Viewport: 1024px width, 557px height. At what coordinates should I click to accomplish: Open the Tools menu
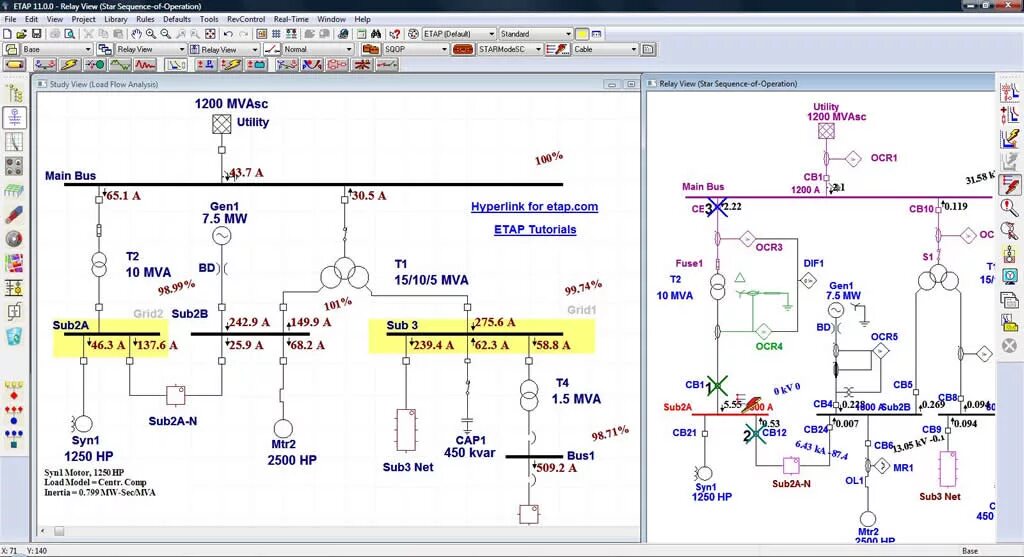point(209,19)
